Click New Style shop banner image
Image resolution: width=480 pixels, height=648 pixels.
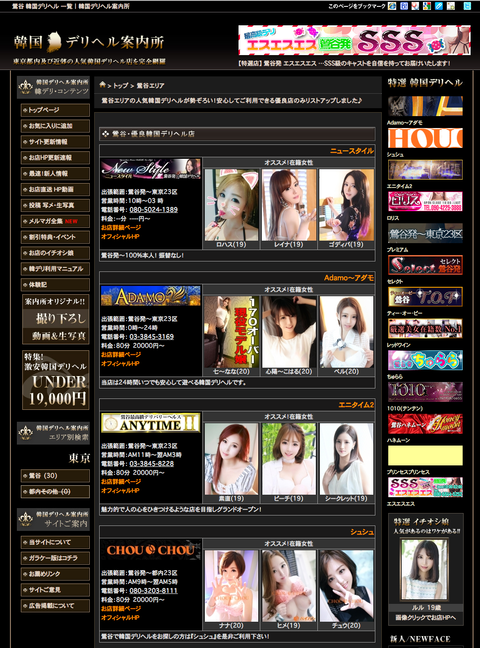click(x=150, y=169)
